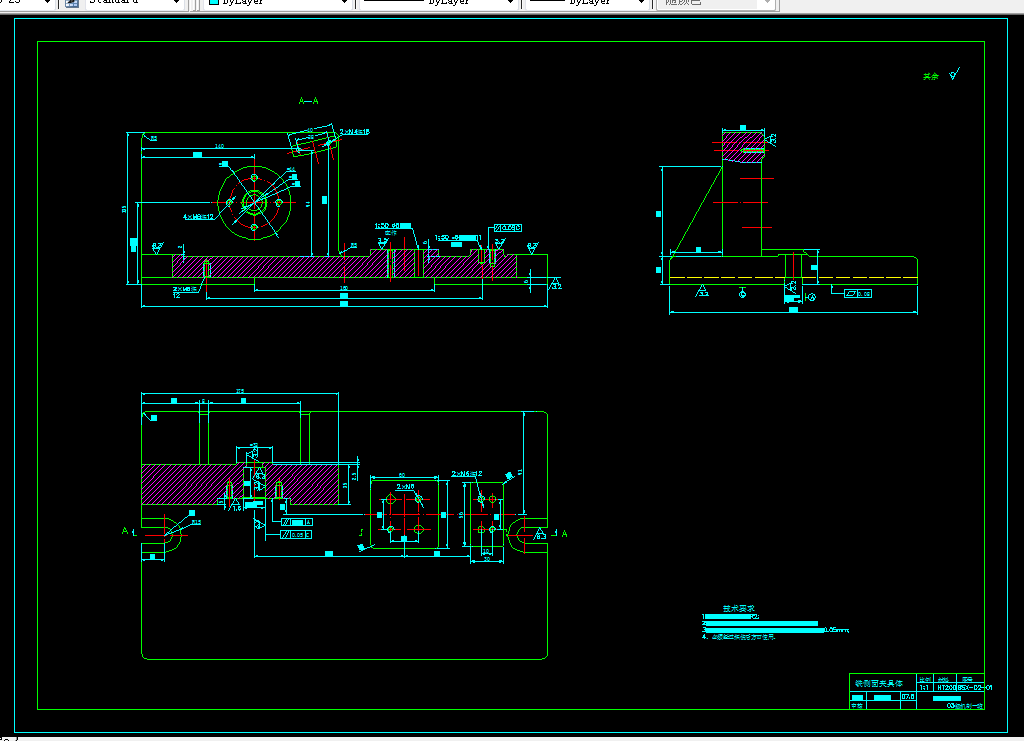This screenshot has width=1024, height=741.
Task: Open the Standard text style dropdown
Action: click(133, 4)
